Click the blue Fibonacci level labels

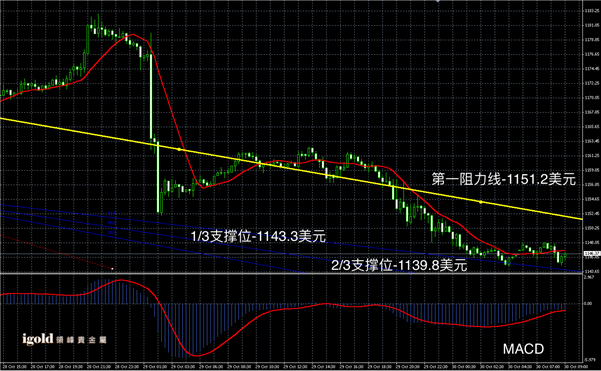pos(112,223)
